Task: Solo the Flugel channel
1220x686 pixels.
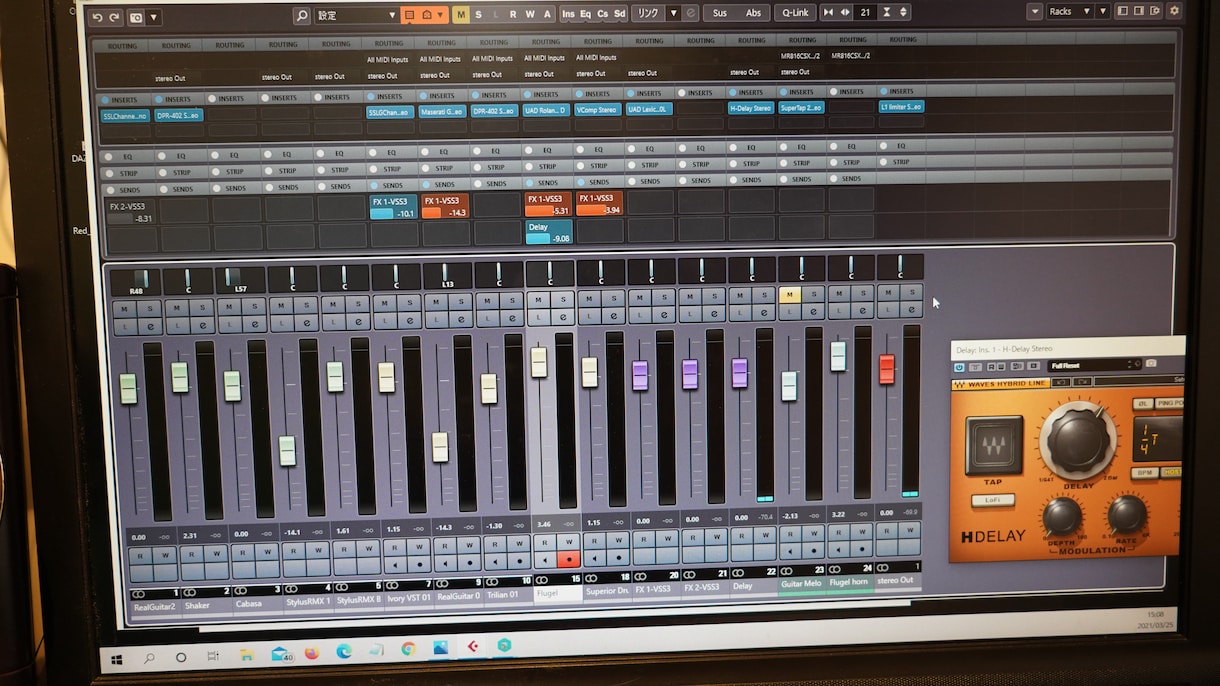Action: tap(564, 299)
